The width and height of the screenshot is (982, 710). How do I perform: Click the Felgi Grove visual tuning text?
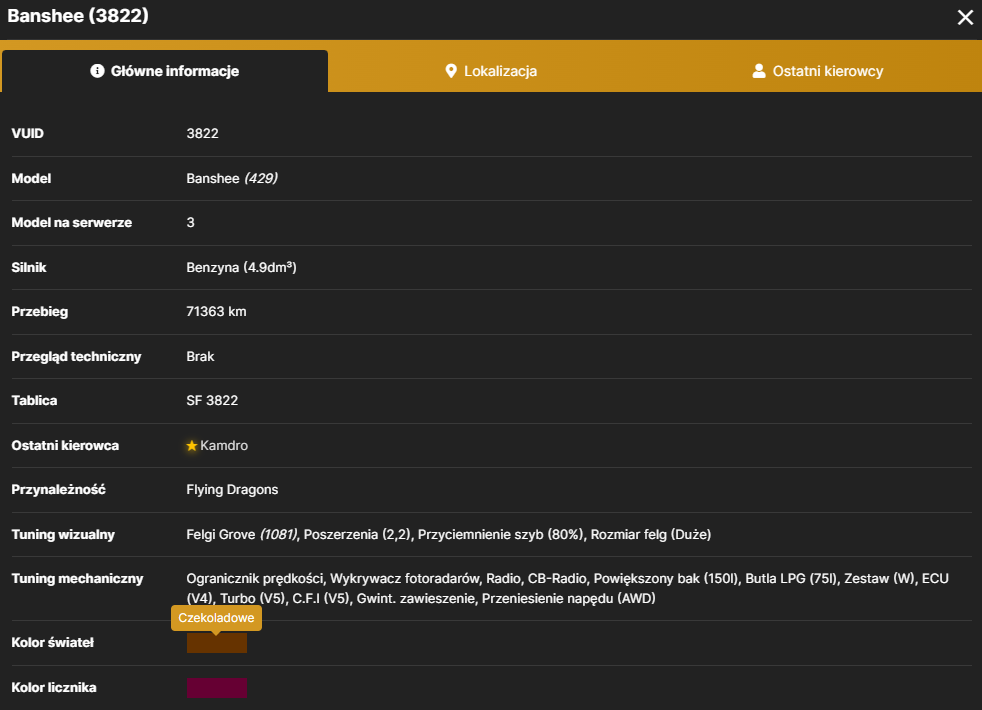coord(242,535)
